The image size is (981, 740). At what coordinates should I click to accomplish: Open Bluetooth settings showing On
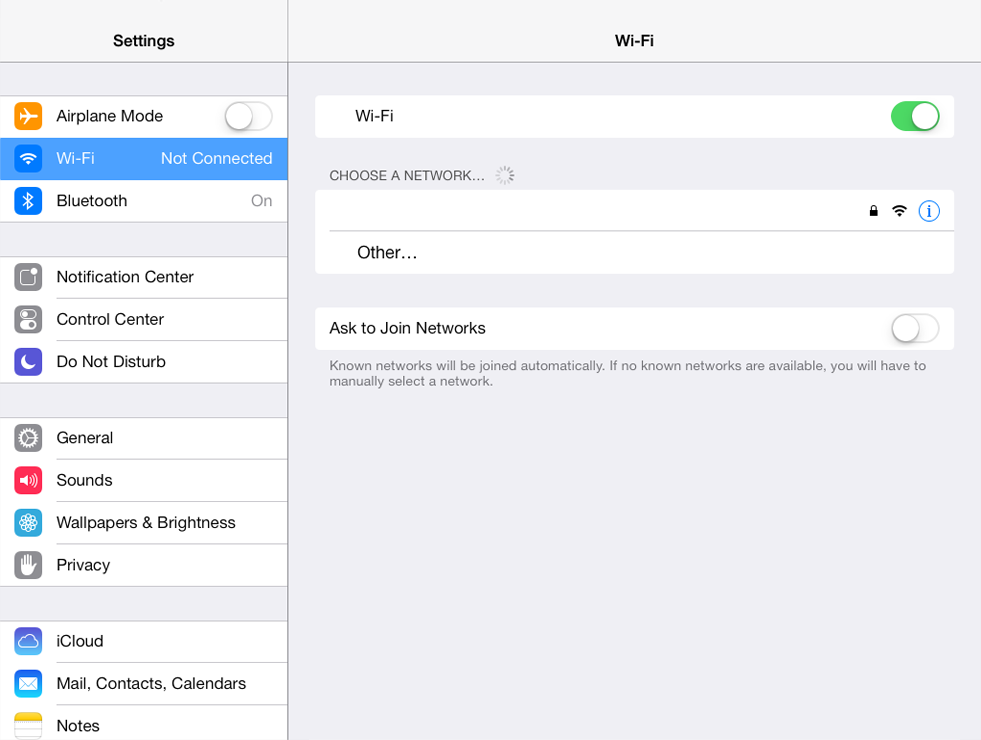(x=144, y=201)
